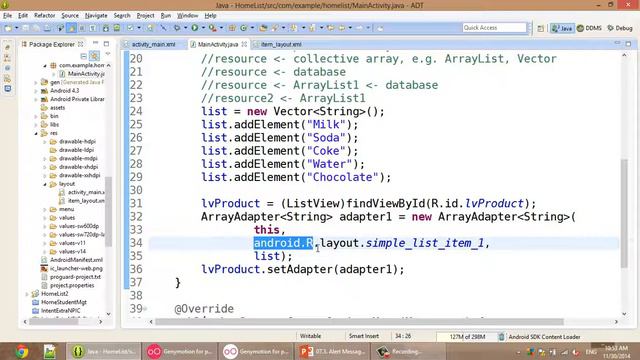Toggle the highlighted Mark Occurrences toolbar button

[x=72, y=28]
